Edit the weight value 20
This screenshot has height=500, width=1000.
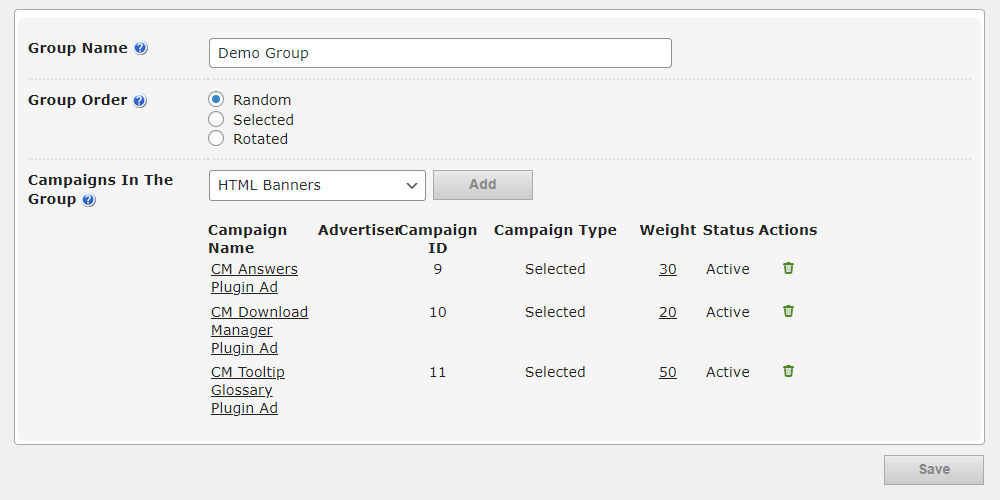(x=667, y=312)
